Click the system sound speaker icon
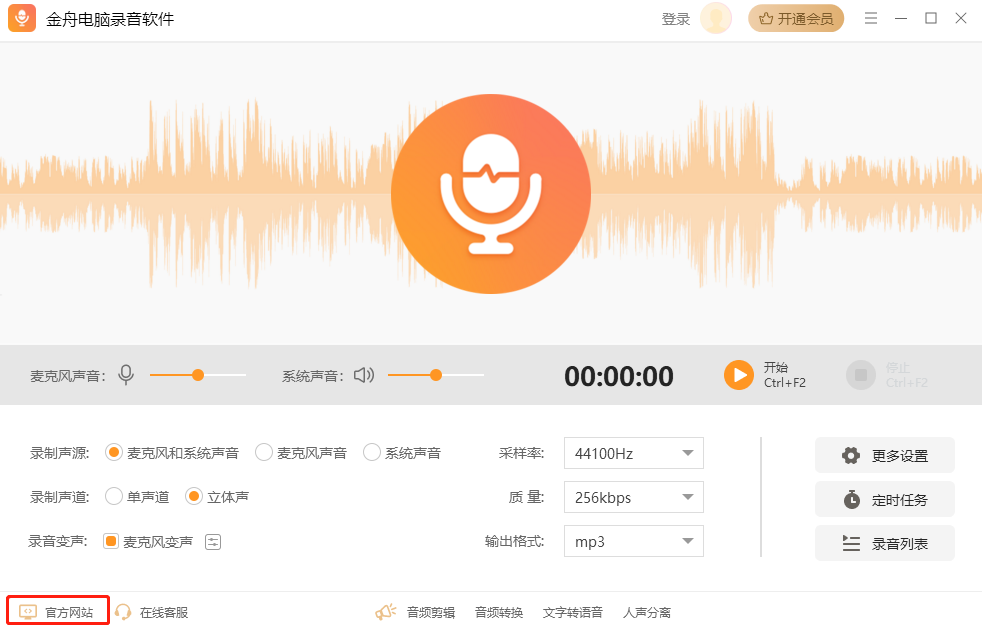 (363, 374)
